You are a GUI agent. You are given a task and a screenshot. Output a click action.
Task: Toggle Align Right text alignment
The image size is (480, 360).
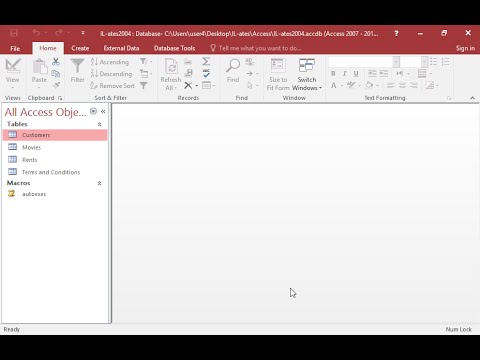(414, 86)
